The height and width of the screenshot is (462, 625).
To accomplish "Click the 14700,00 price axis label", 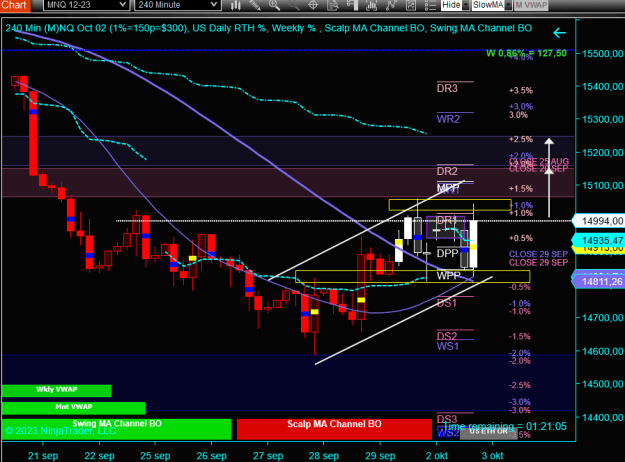I will click(602, 318).
